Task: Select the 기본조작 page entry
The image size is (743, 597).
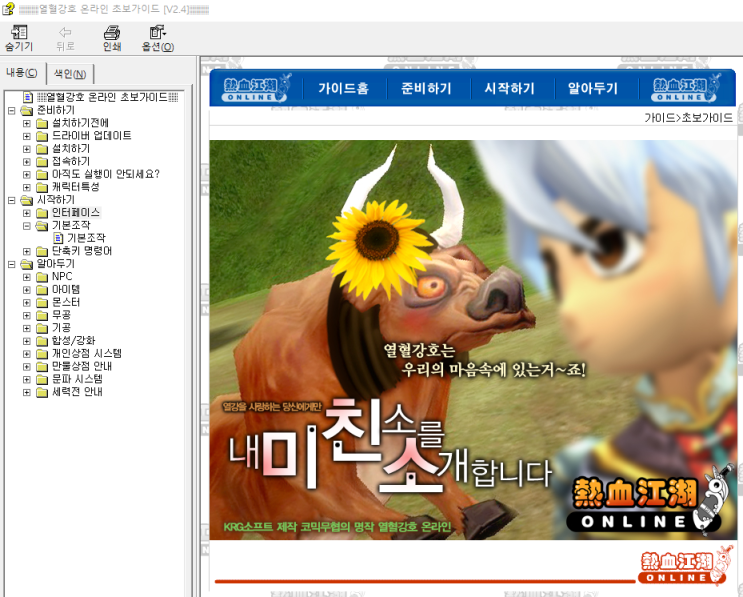Action: pos(86,238)
